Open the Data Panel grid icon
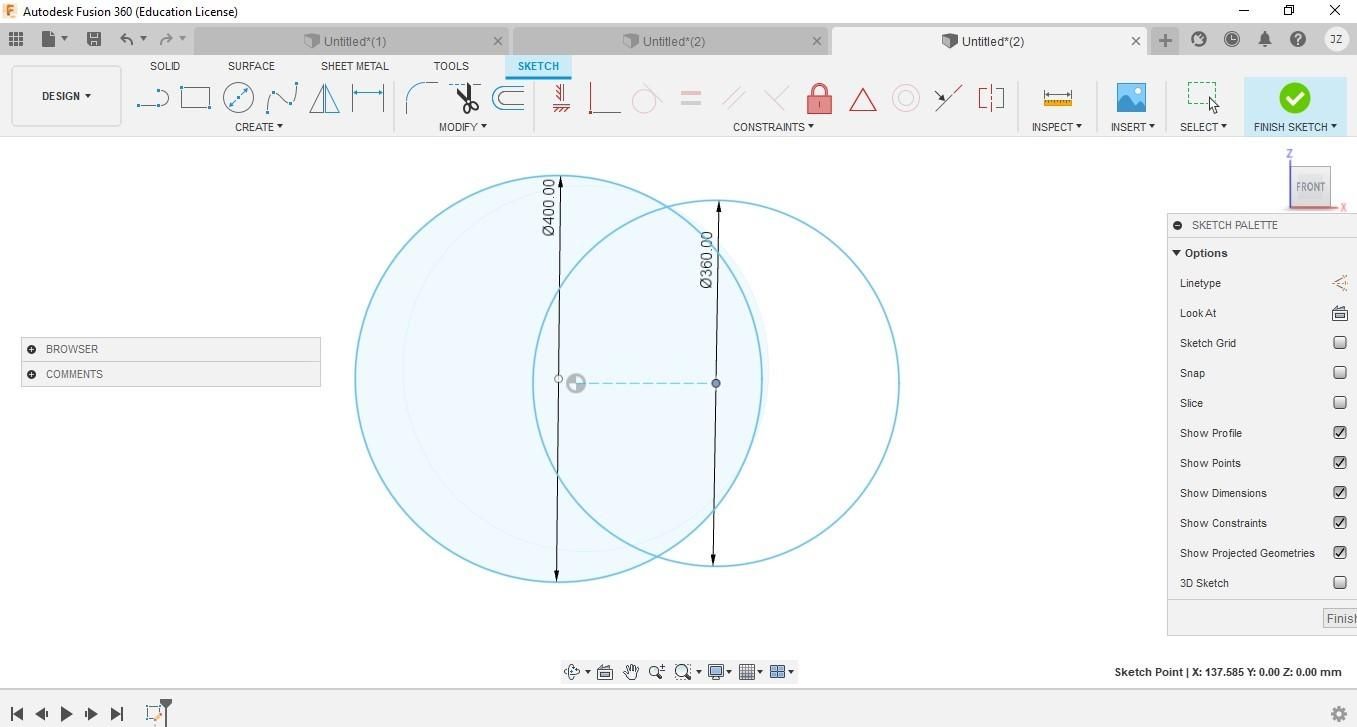1357x727 pixels. pos(16,39)
